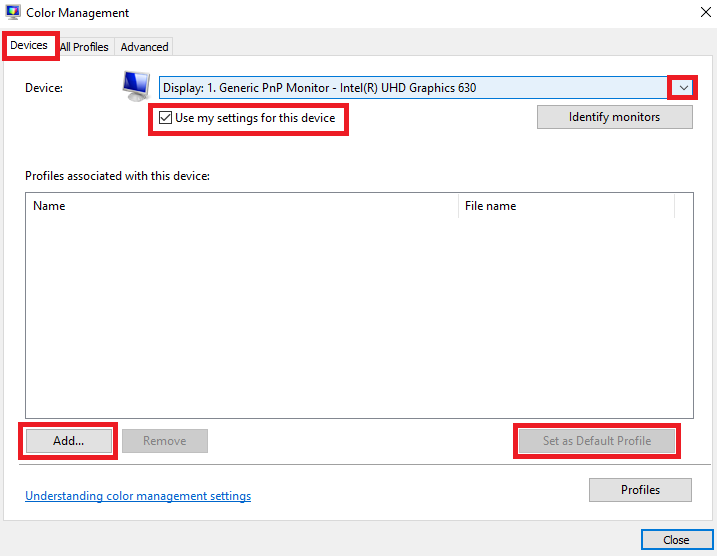Select the Display Generic PnP Monitor combo box
This screenshot has height=556, width=717.
(x=427, y=88)
